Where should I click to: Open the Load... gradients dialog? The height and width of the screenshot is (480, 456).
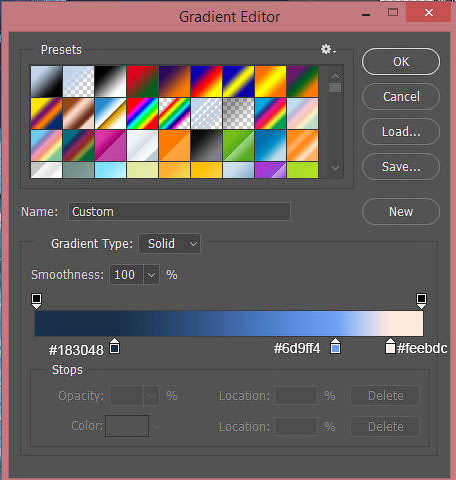point(401,132)
